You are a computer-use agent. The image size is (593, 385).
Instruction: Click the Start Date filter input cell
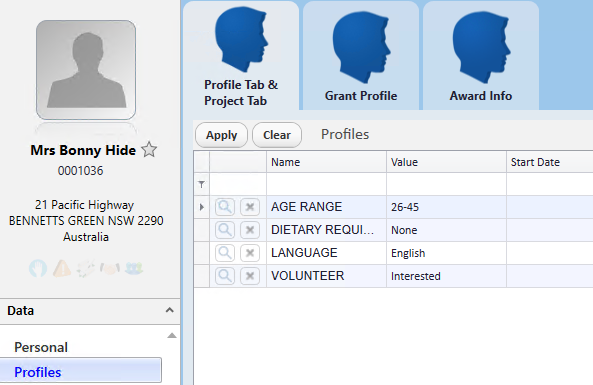[x=550, y=184]
